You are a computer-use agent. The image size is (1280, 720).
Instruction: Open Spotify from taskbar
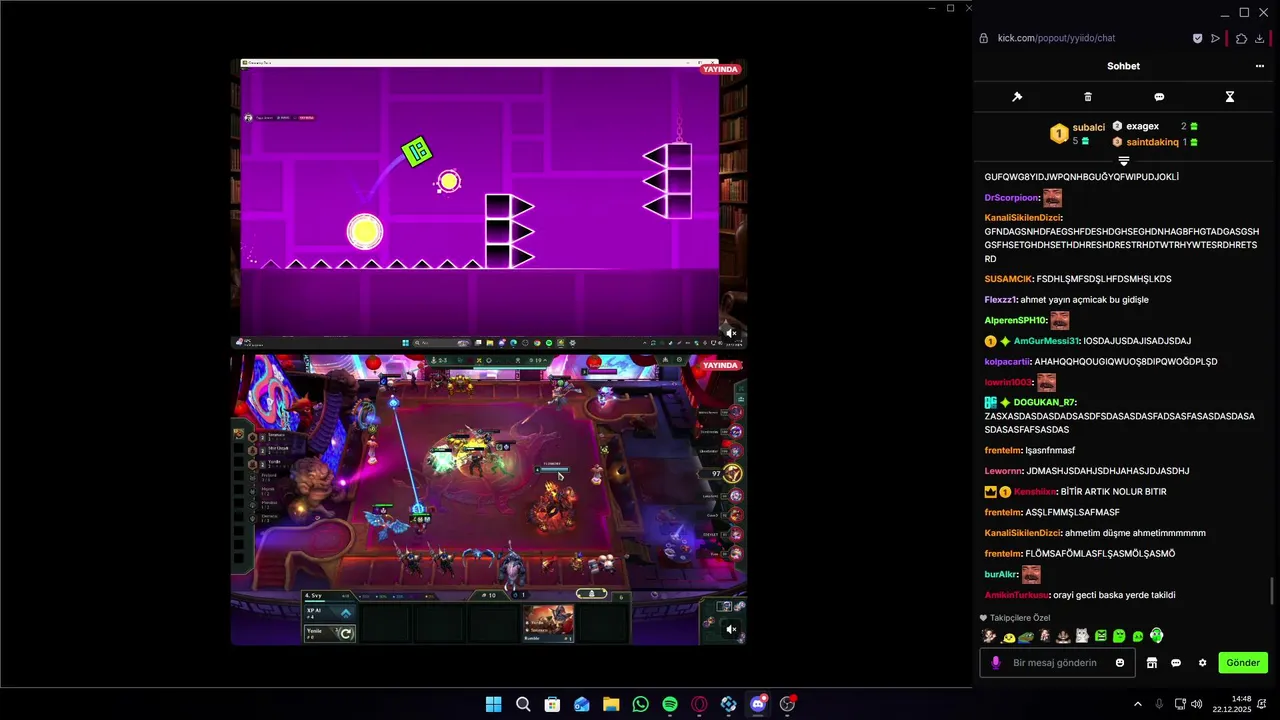click(670, 704)
